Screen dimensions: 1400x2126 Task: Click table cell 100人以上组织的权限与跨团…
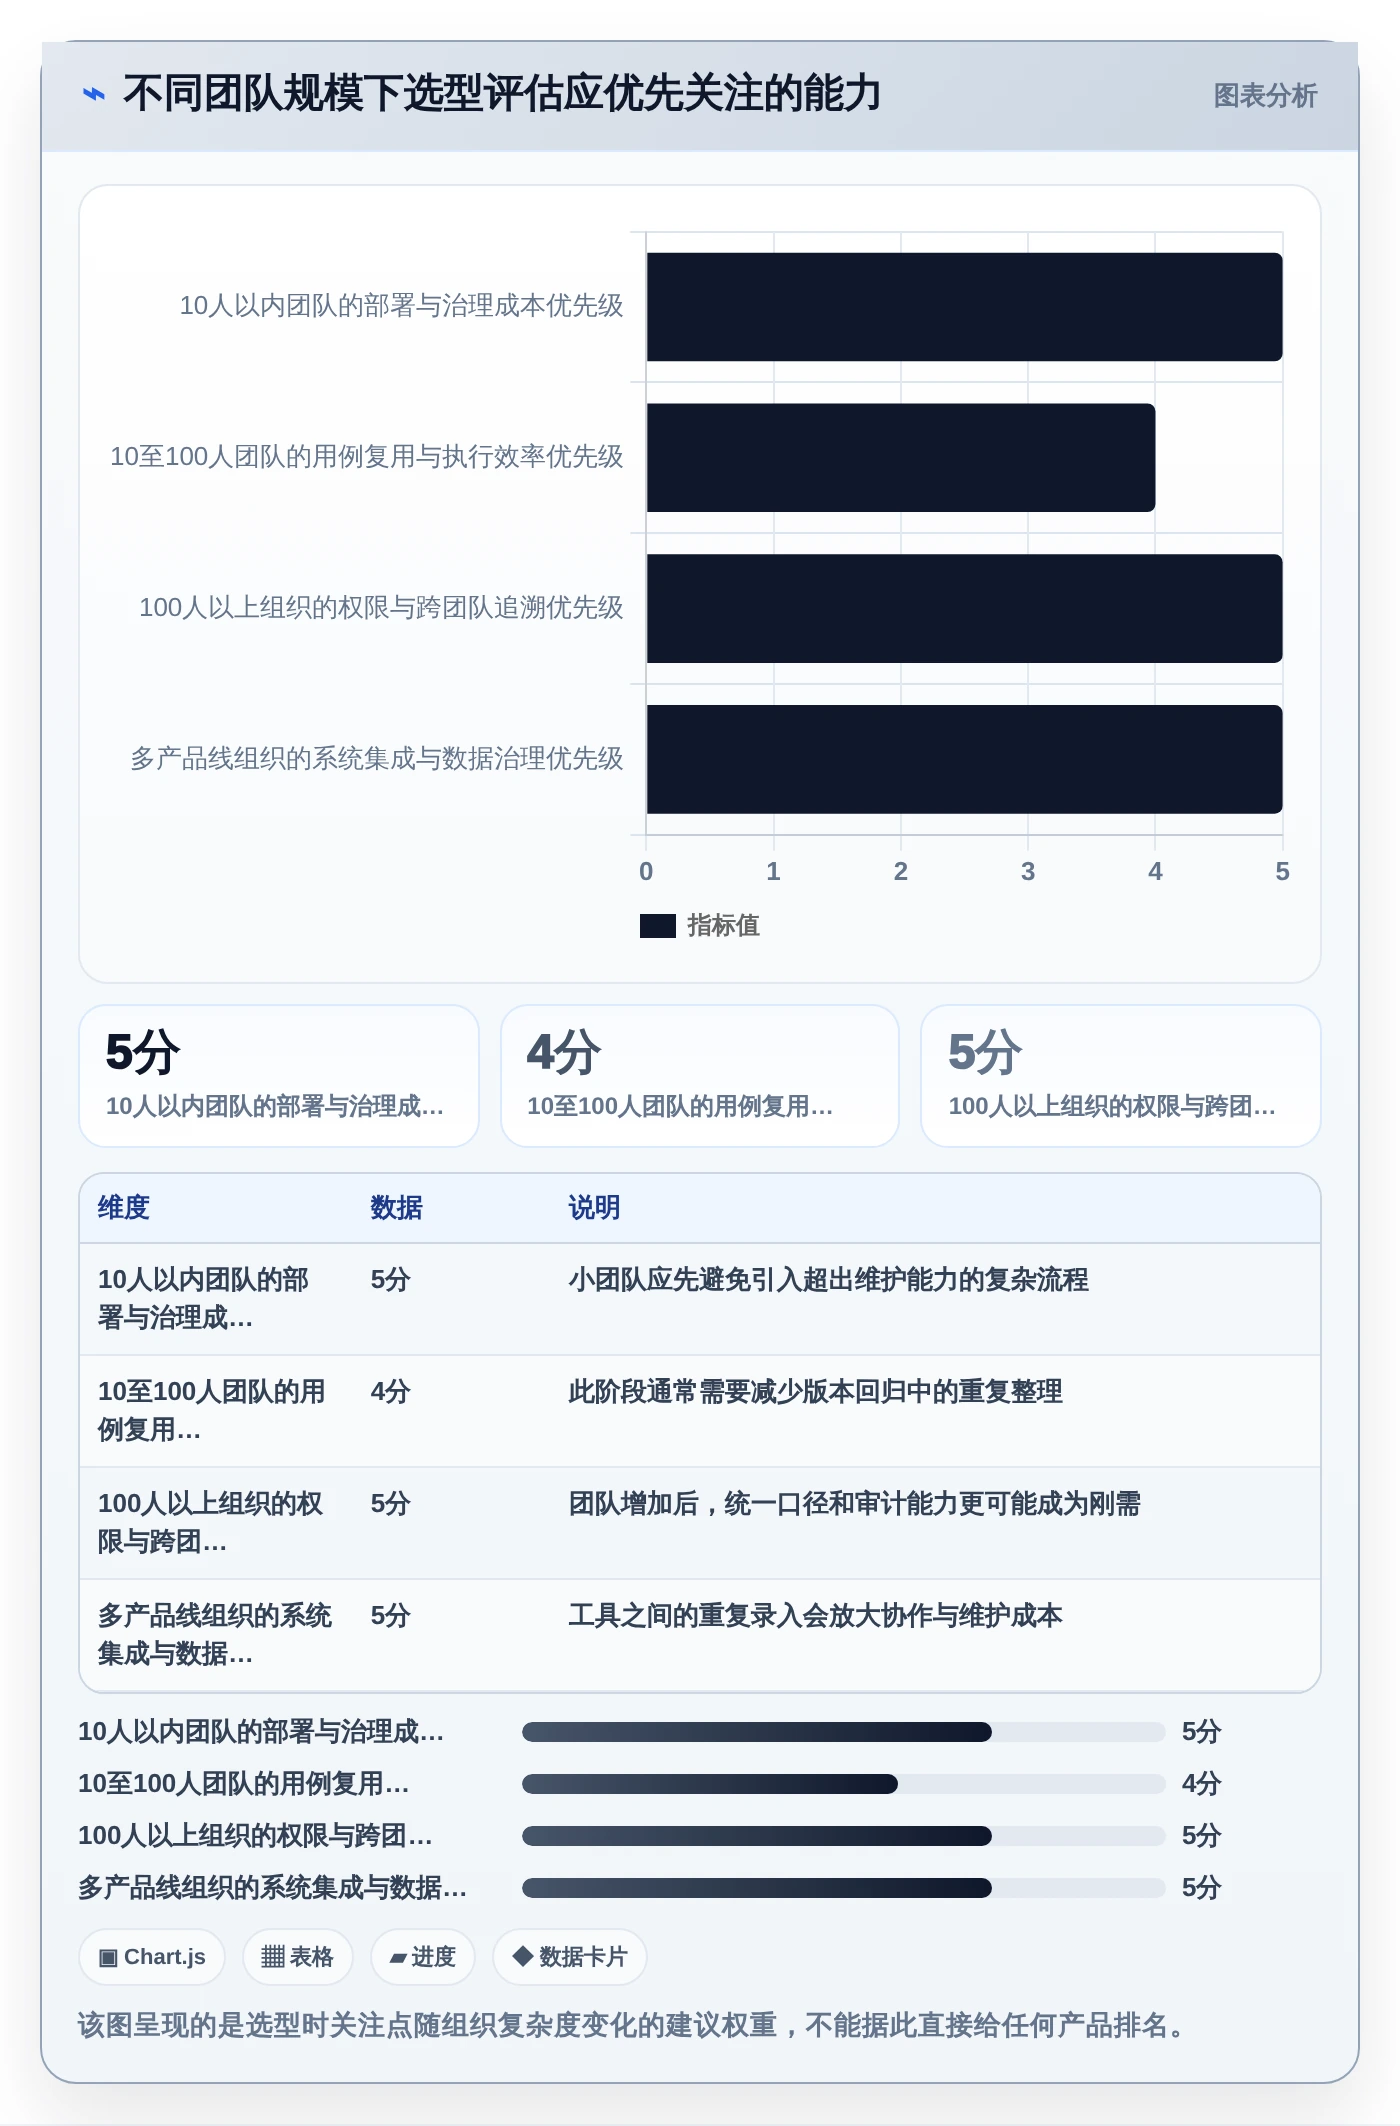click(x=214, y=1523)
